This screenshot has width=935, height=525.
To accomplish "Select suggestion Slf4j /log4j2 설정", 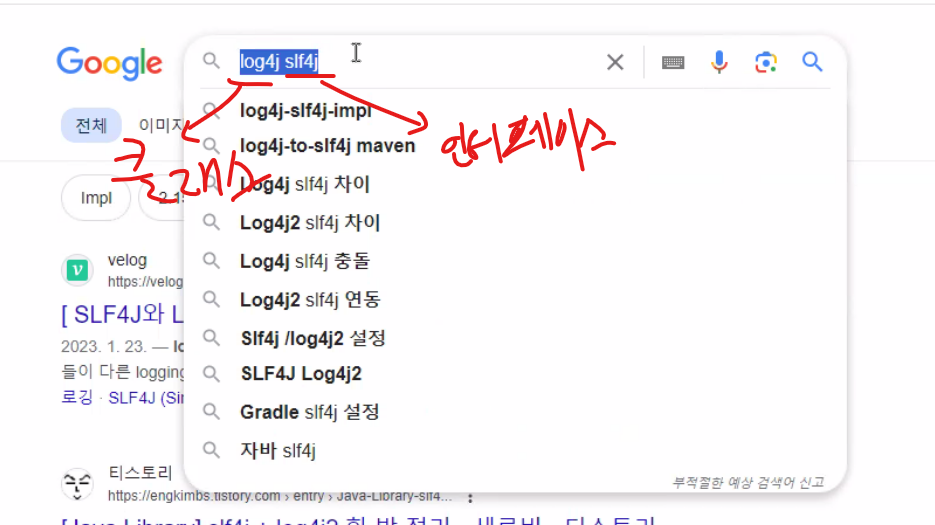I will pos(313,338).
